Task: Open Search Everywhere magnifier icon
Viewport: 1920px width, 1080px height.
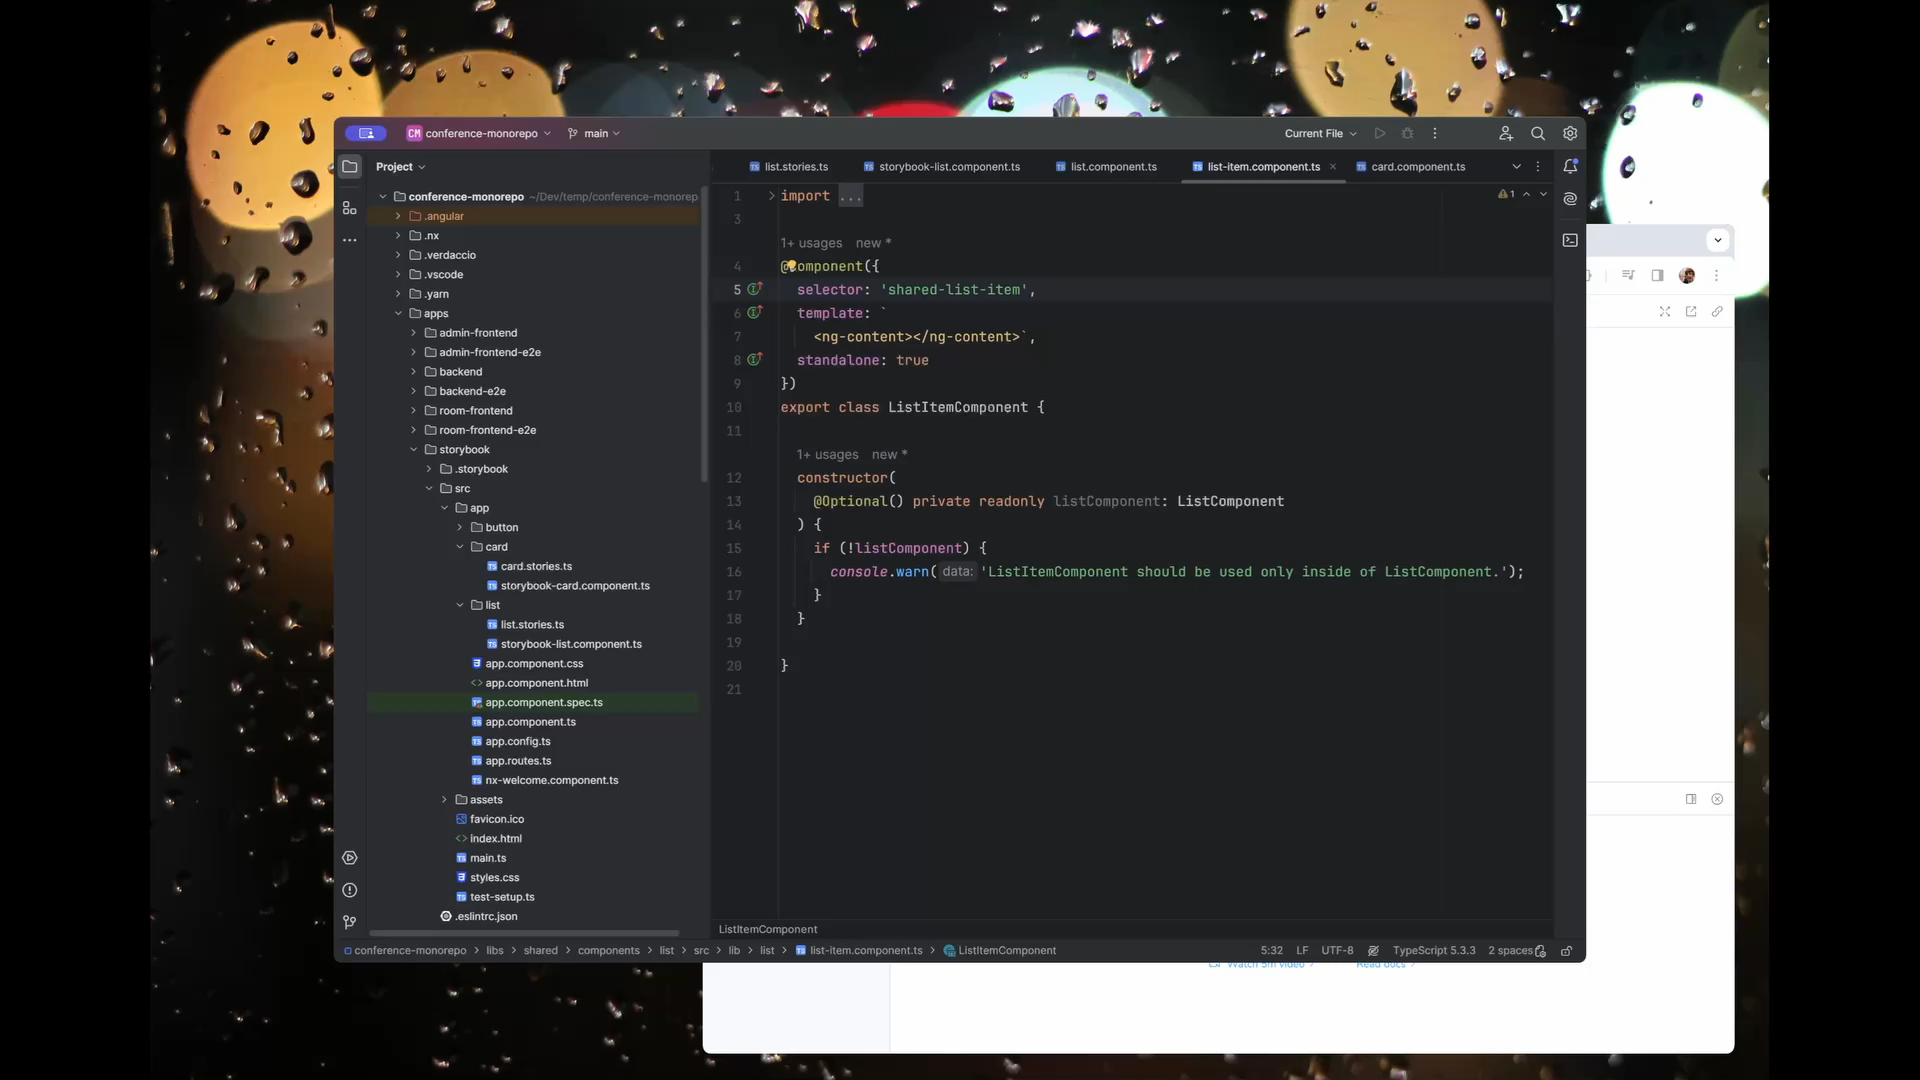Action: click(1538, 133)
